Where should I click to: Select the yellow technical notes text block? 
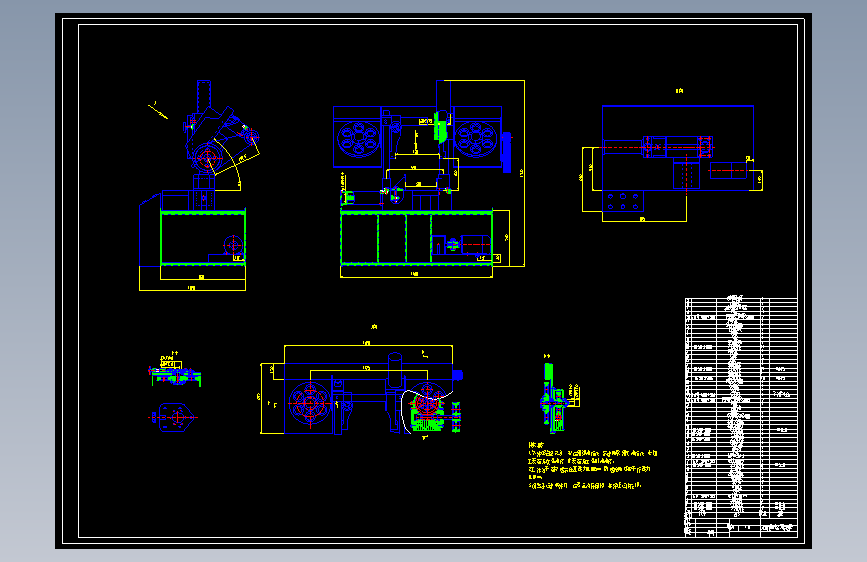pyautogui.click(x=592, y=465)
